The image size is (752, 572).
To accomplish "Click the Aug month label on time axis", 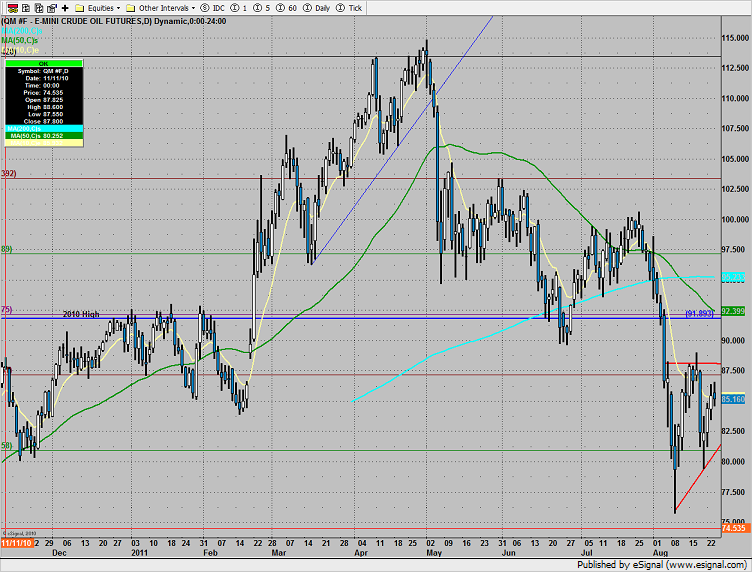I will [x=660, y=553].
